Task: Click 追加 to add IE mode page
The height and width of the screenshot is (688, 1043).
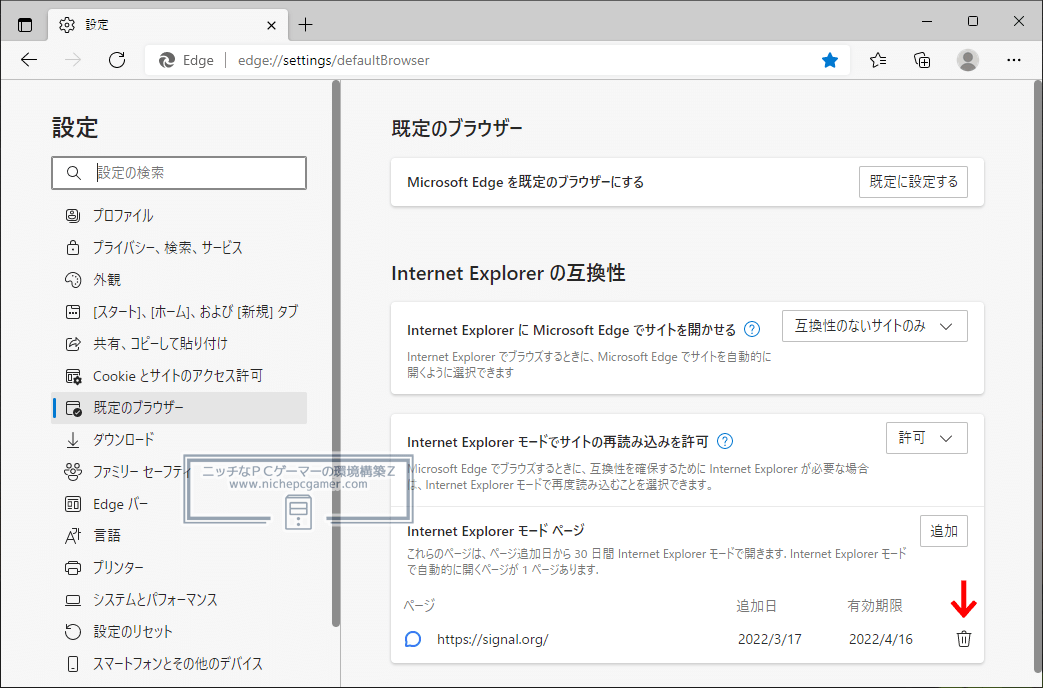Action: click(x=943, y=531)
